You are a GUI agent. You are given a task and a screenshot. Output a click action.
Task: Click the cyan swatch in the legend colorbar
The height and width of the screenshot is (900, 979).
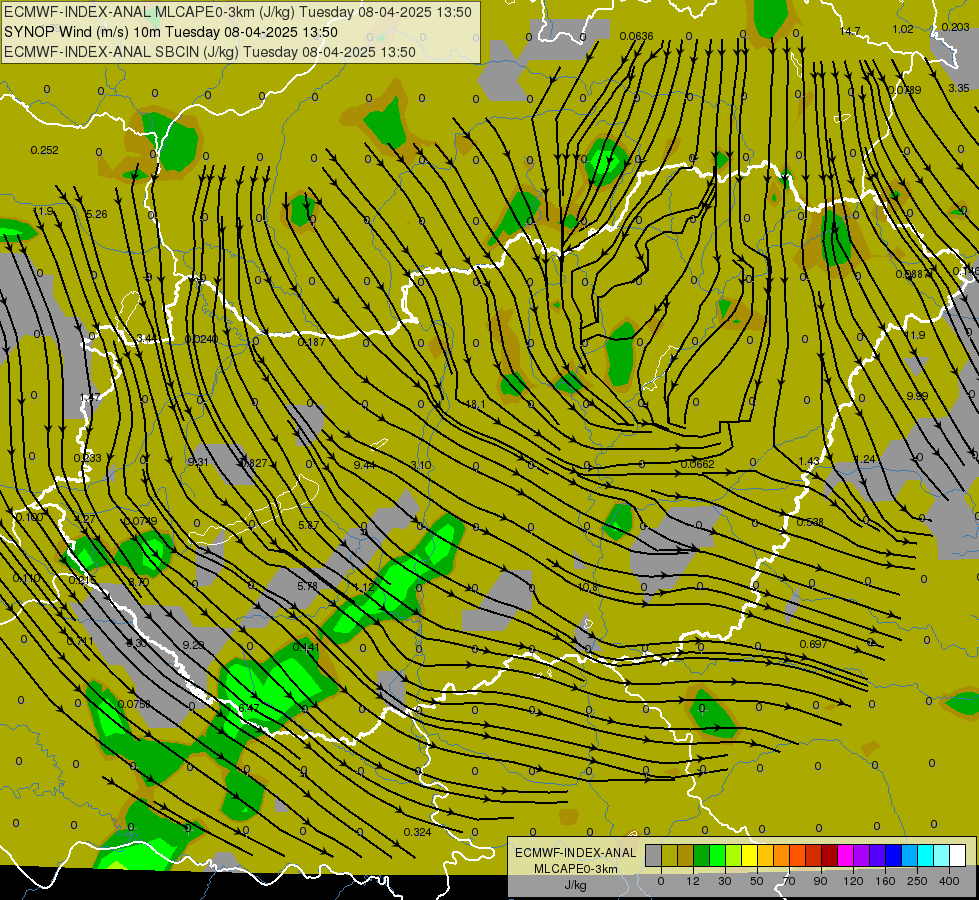tap(926, 855)
